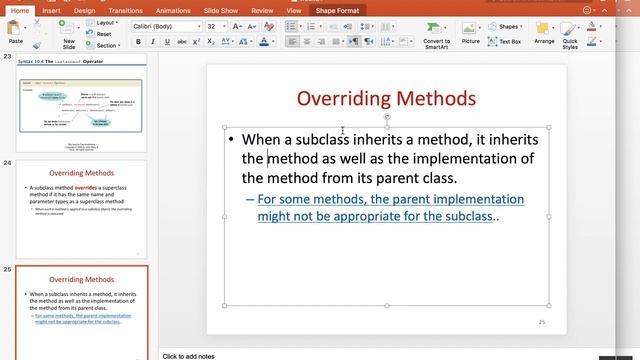Open the character spacing AV menu

coord(227,42)
